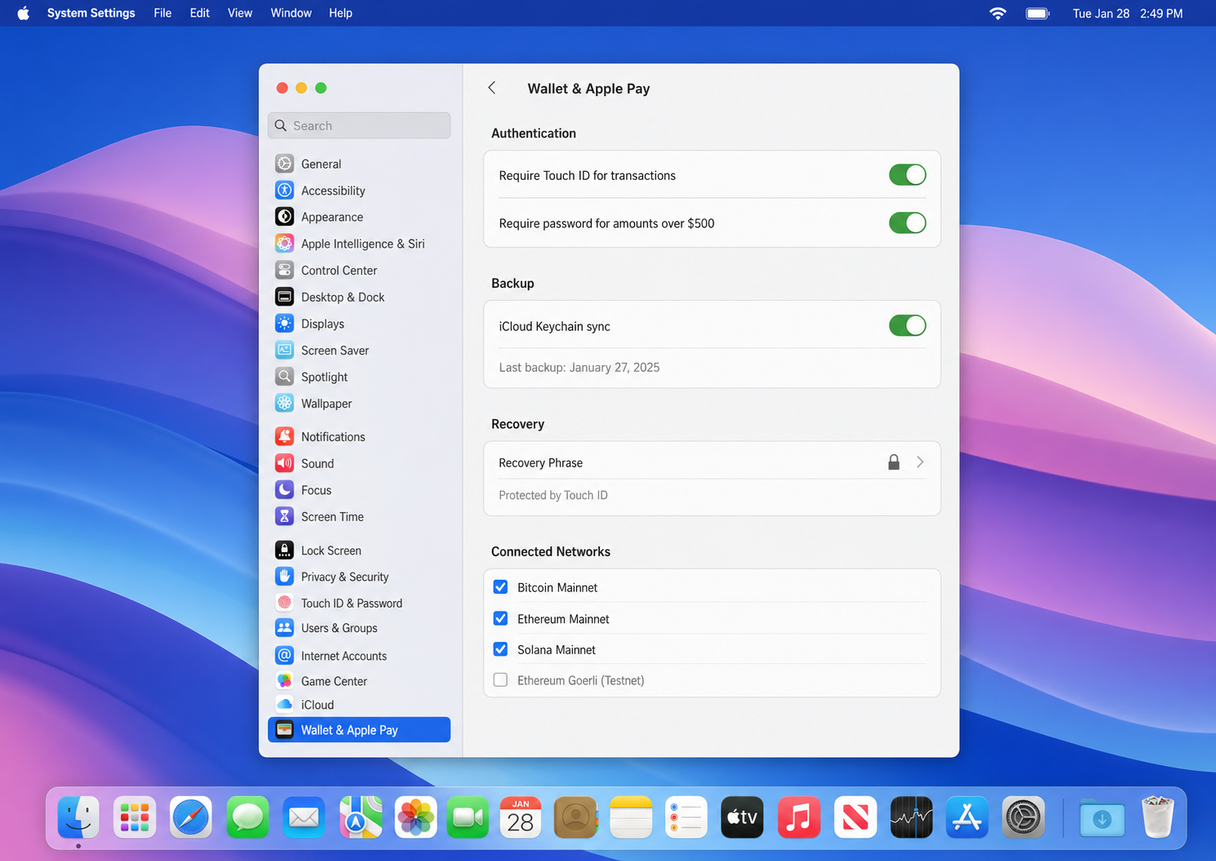The height and width of the screenshot is (861, 1216).
Task: Click the lock icon on Recovery Phrase row
Action: coord(894,462)
